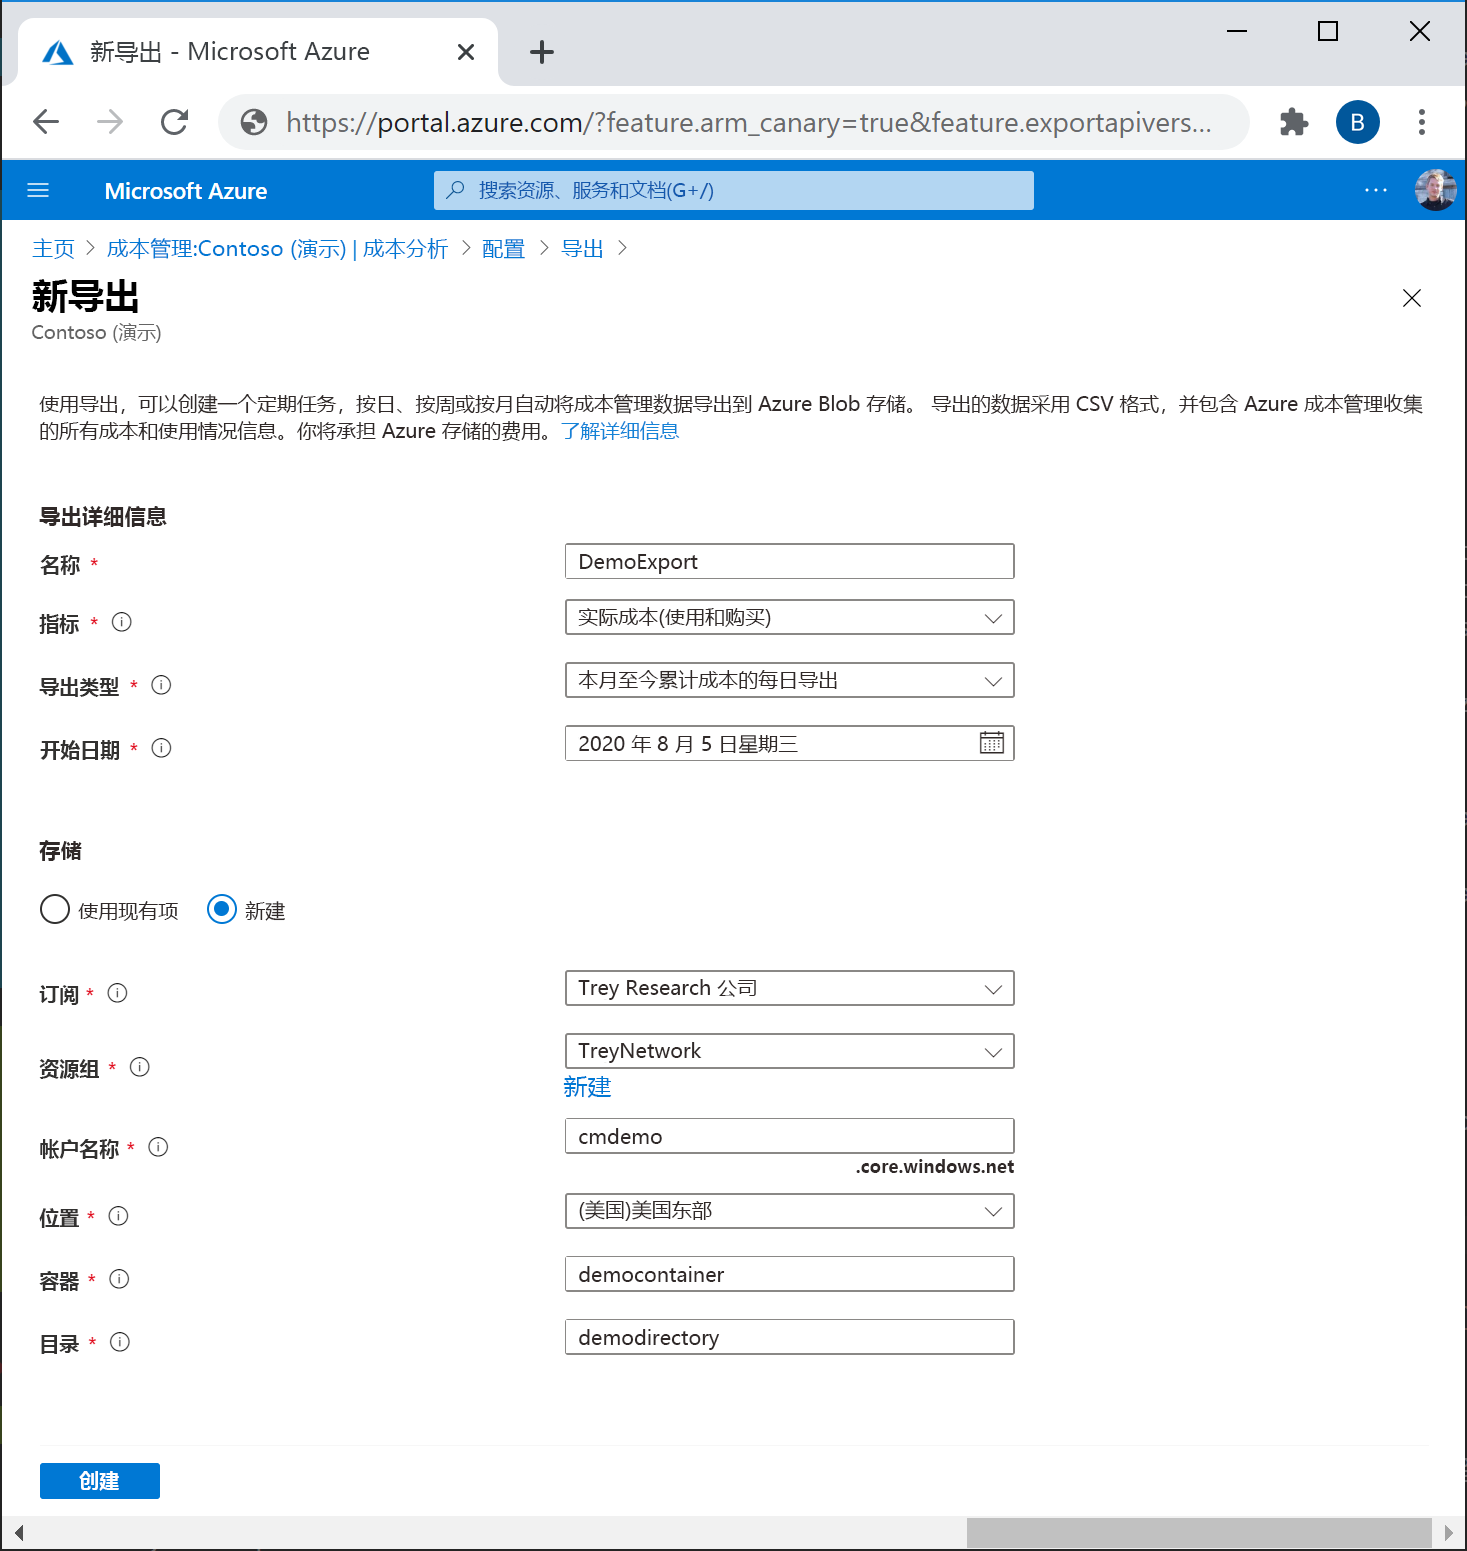Image resolution: width=1467 pixels, height=1551 pixels.
Task: Click the demodirectory field
Action: click(x=790, y=1337)
